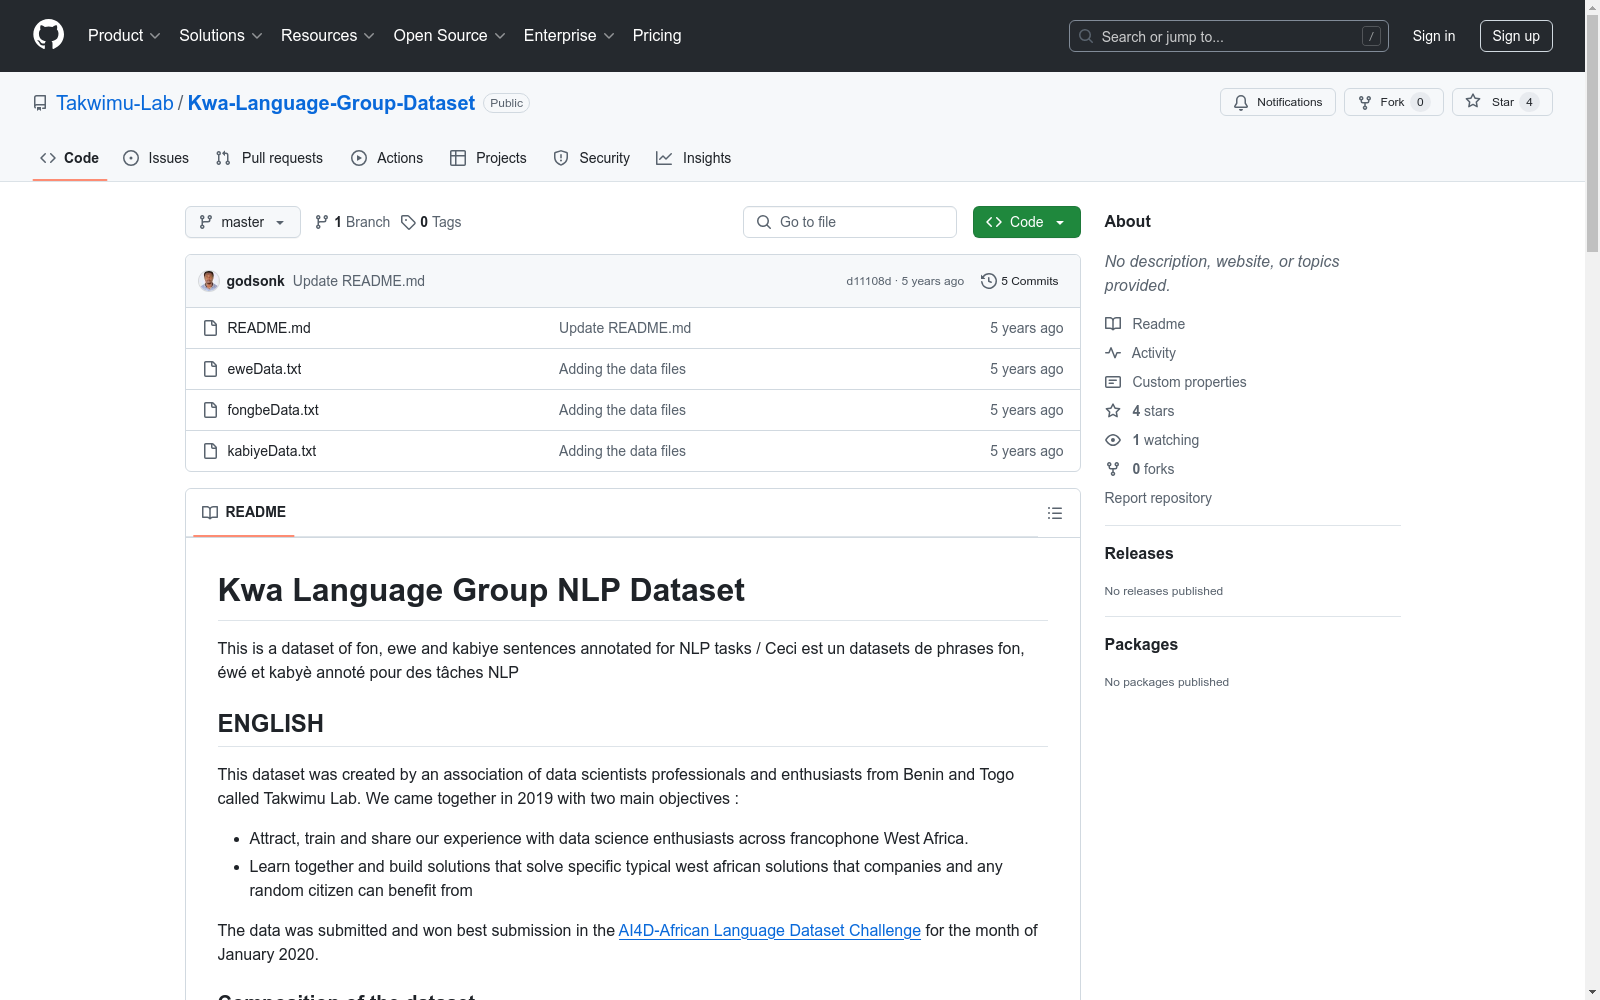Select the Code tab
This screenshot has width=1600, height=1000.
pos(70,158)
